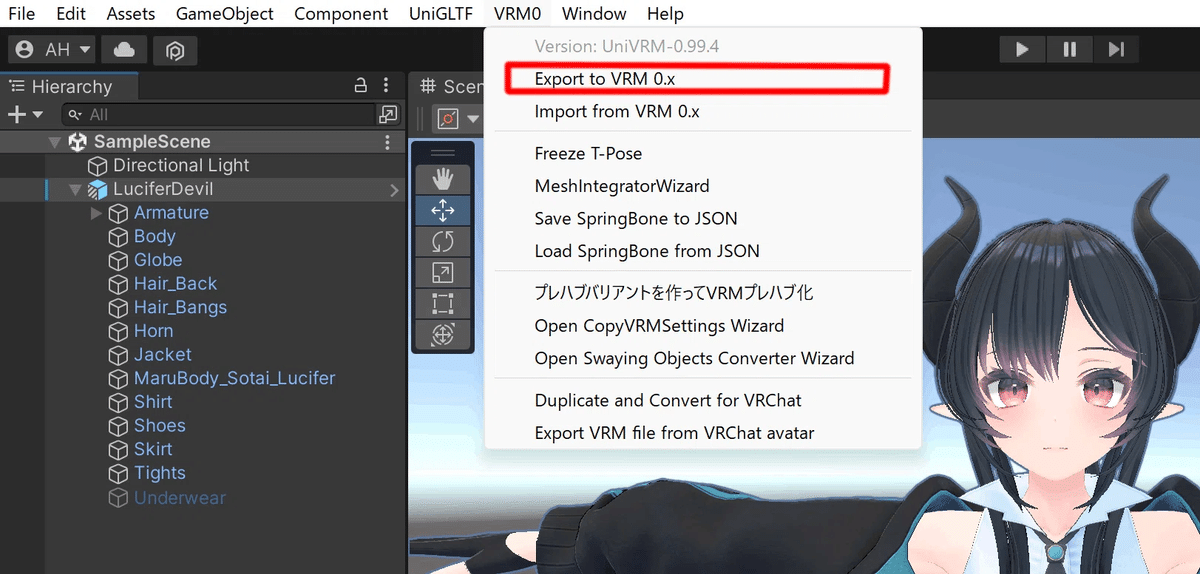Select the Rotate tool
Screen dimensions: 1200x574
tap(443, 241)
